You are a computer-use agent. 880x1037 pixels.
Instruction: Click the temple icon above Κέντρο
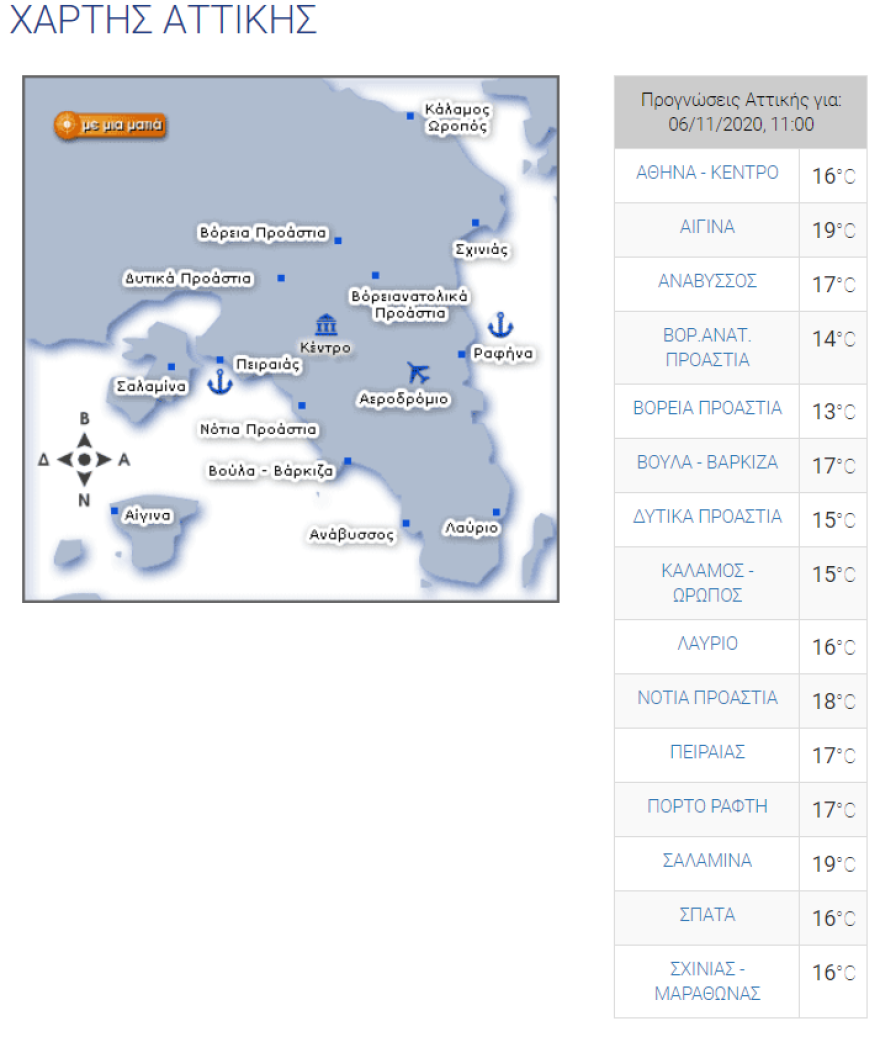[x=326, y=325]
